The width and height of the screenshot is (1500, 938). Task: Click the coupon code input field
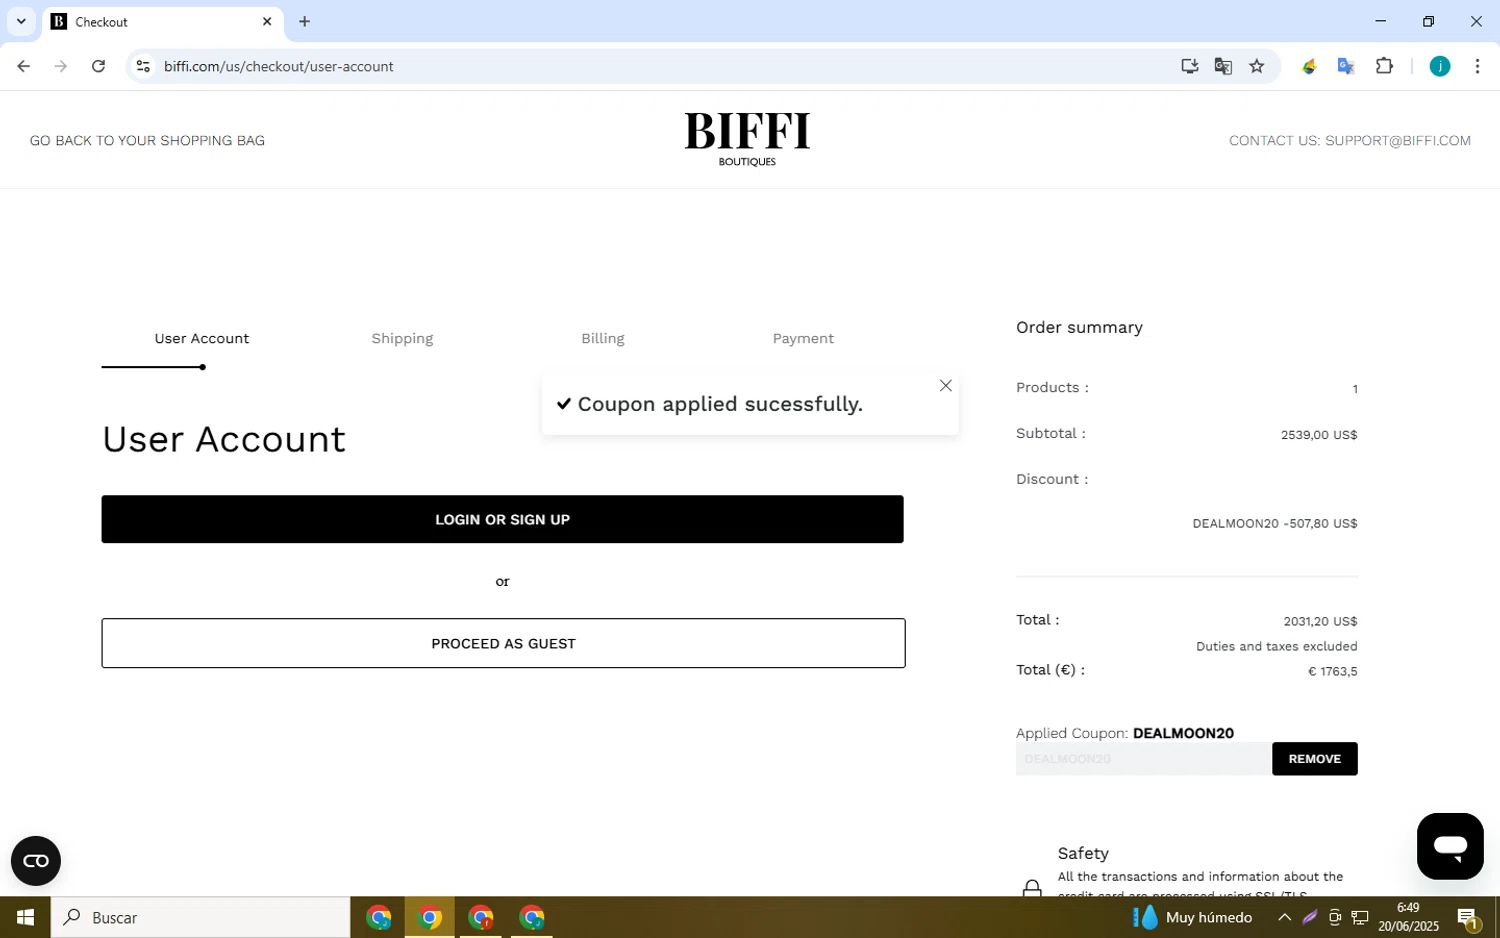coord(1143,759)
